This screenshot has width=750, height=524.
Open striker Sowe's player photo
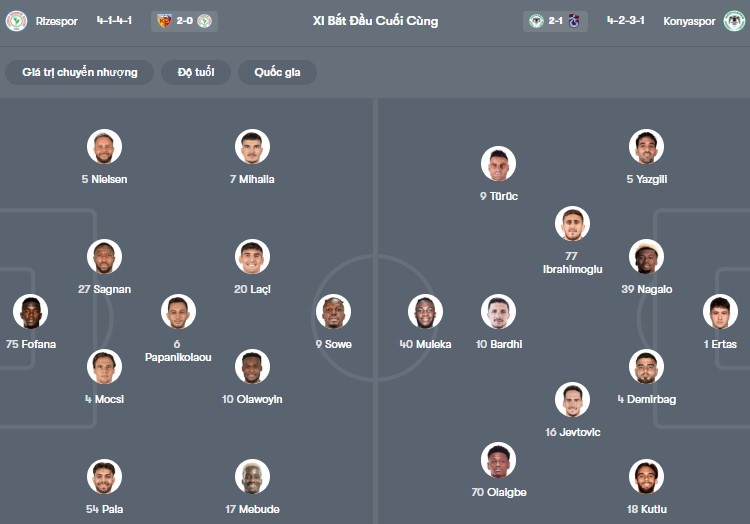(x=333, y=312)
